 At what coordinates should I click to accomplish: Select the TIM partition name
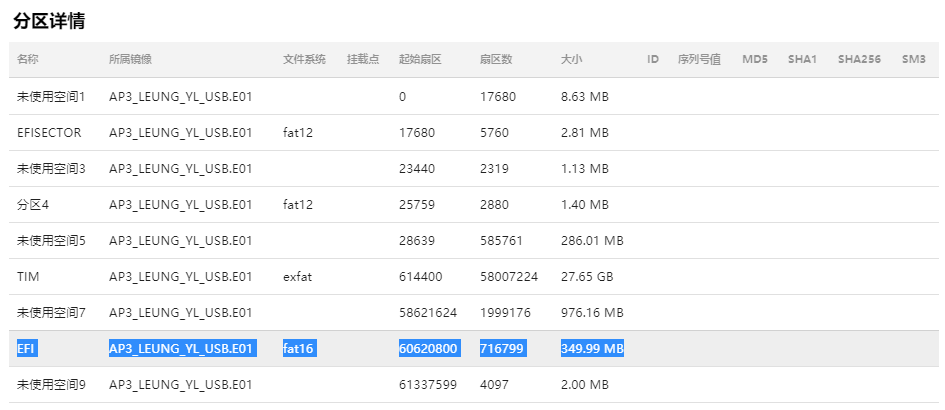tap(28, 277)
